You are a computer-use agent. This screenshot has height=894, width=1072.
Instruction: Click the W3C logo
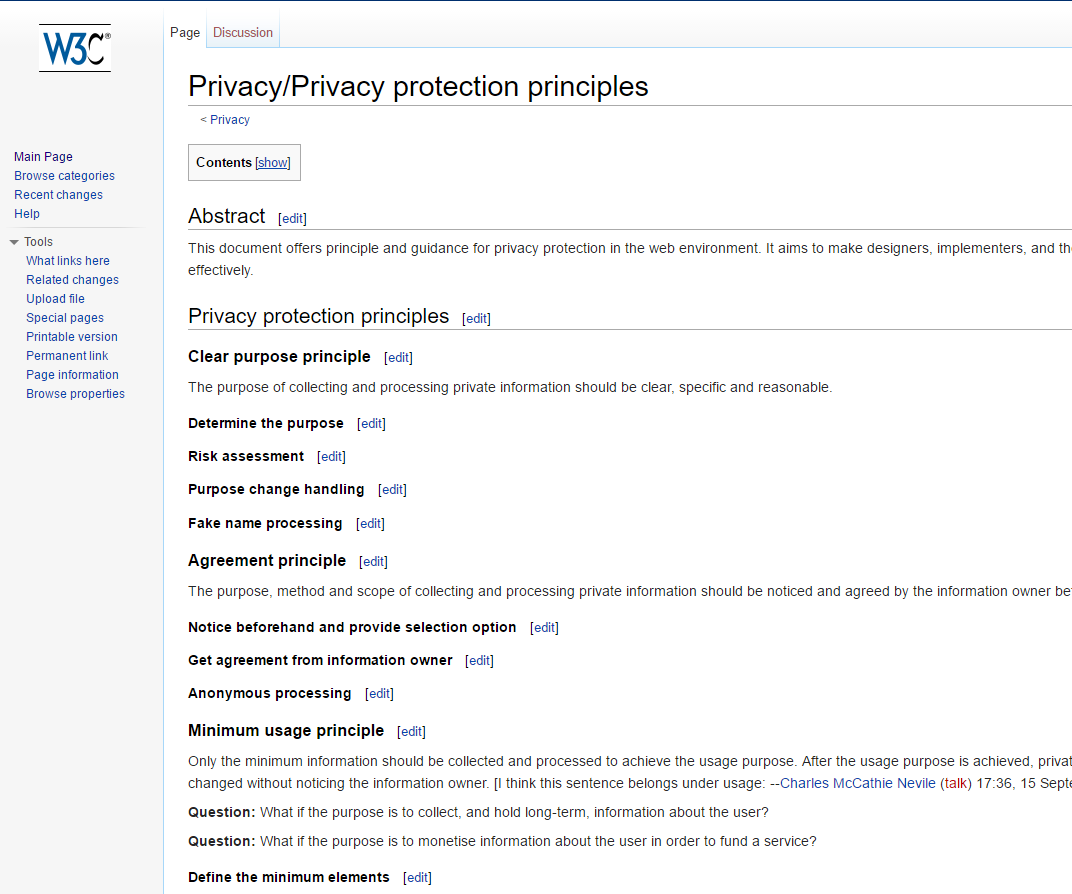(75, 48)
